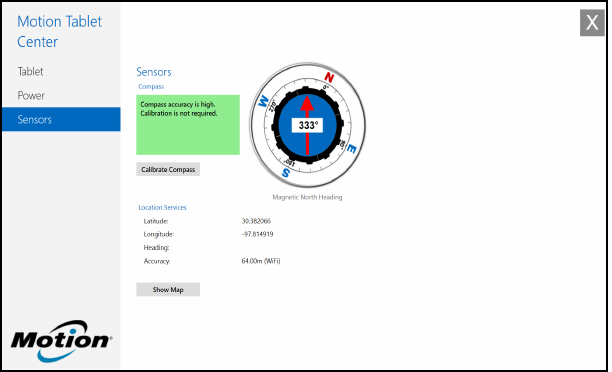612x372 pixels.
Task: Click the Show Map button
Action: 168,290
